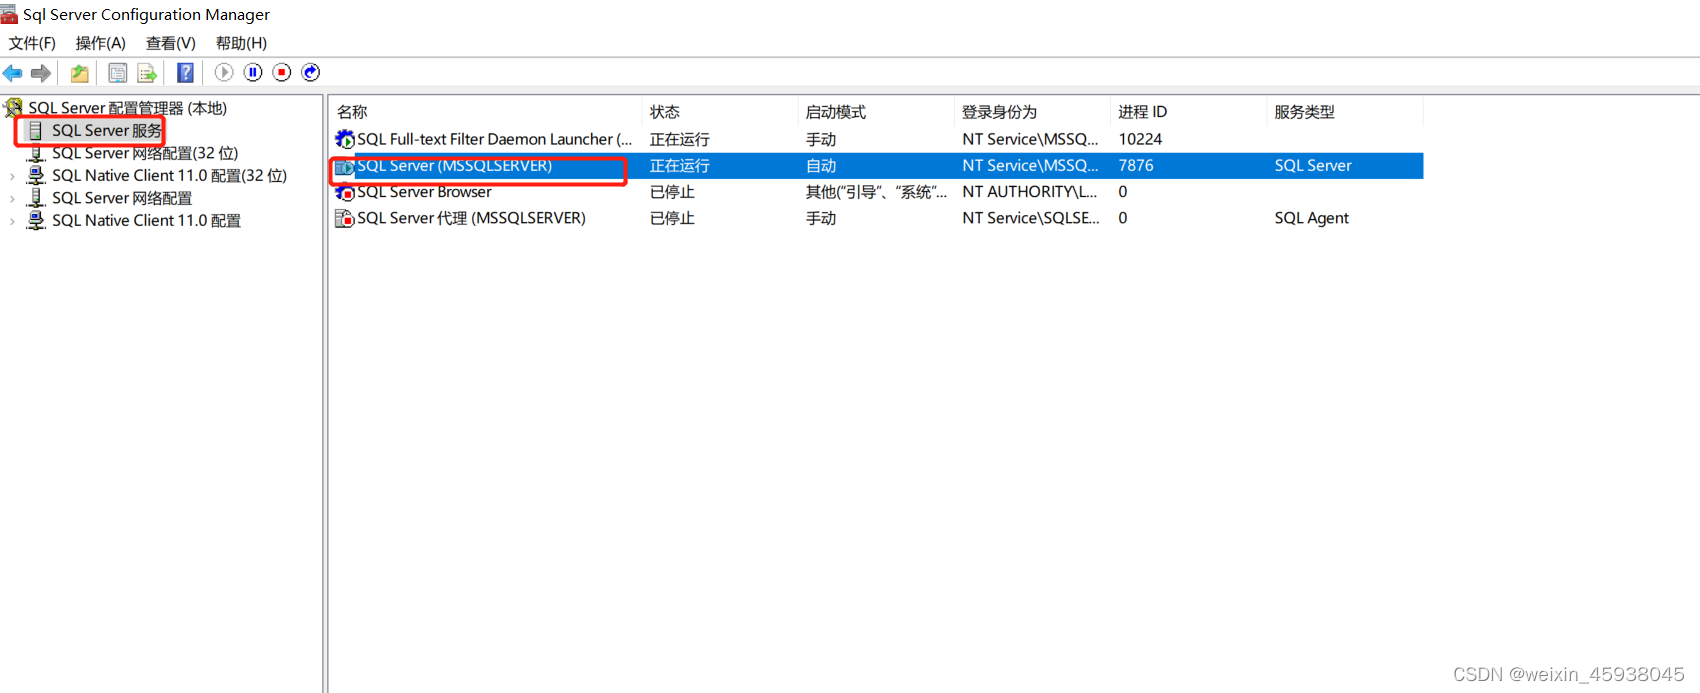Screen dimensions: 1700x693
Task: Click the SQL Server 代理 (MSSQLSERVER) service icon
Action: pos(345,218)
